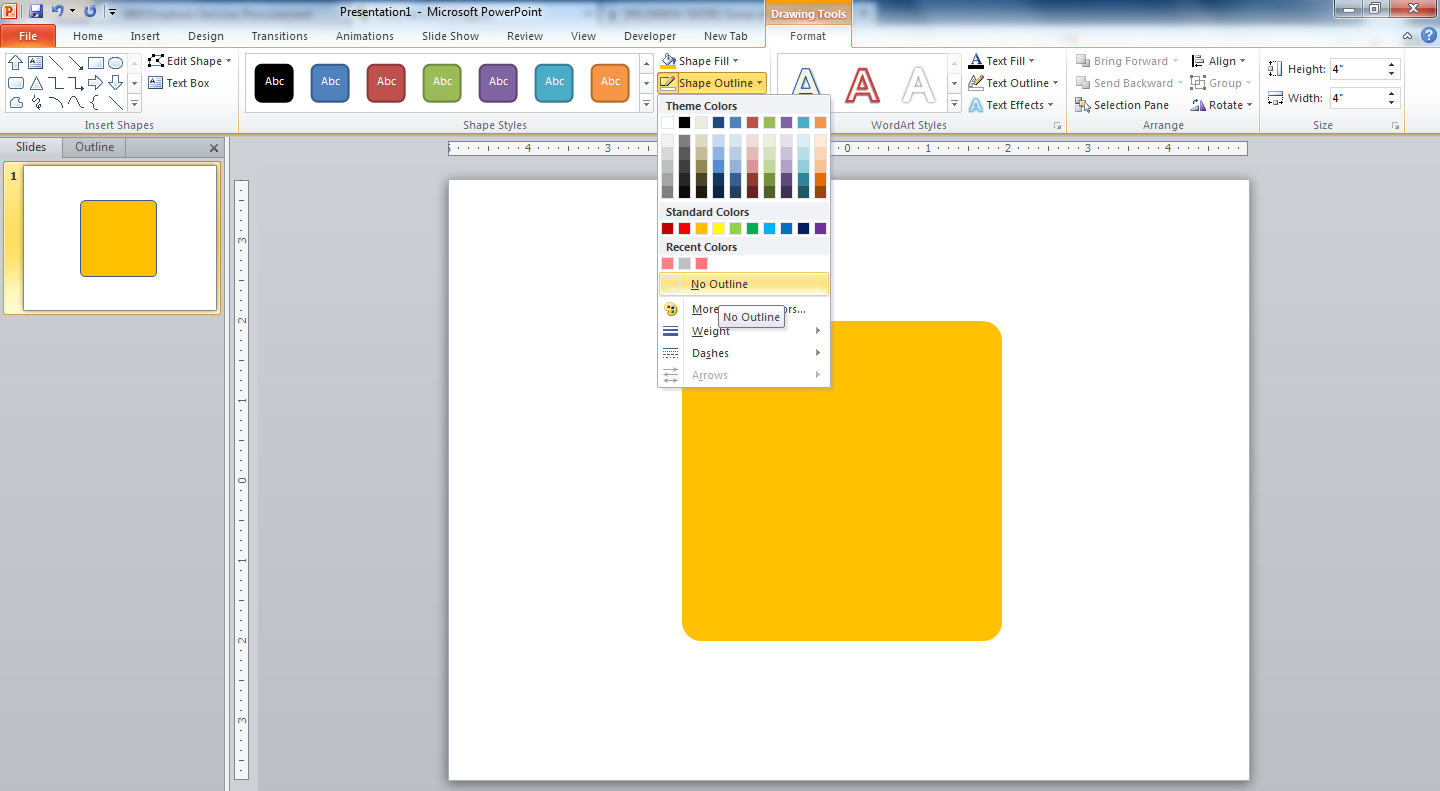Image resolution: width=1440 pixels, height=791 pixels.
Task: Select the Left Brace shape
Action: tap(95, 102)
